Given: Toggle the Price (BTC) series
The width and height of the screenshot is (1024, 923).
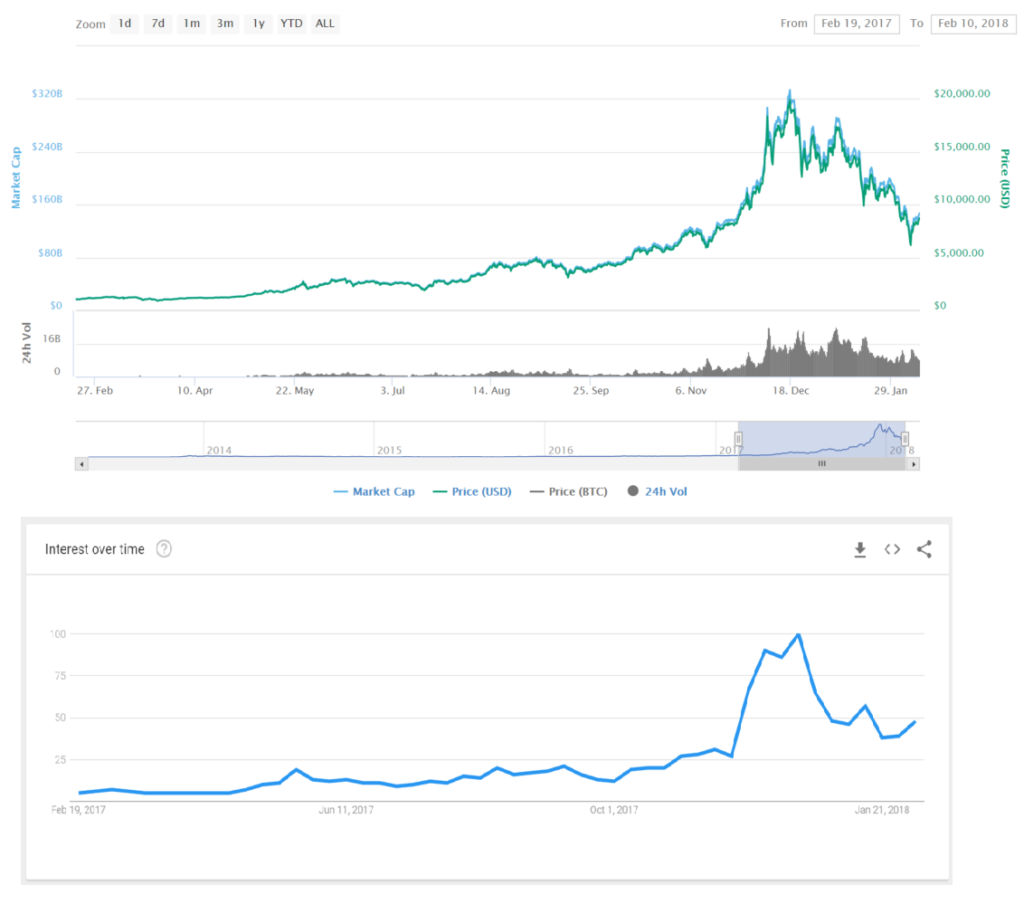Looking at the screenshot, I should coord(569,492).
